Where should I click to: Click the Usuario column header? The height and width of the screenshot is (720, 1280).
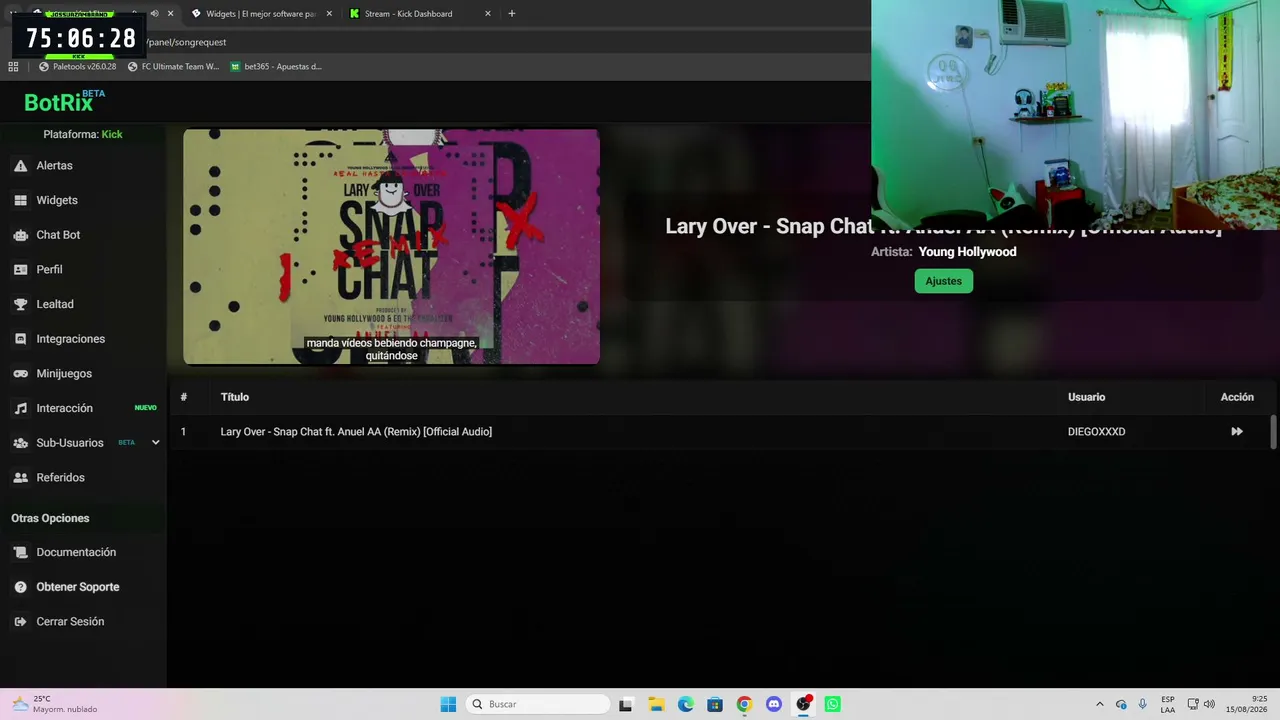[x=1086, y=397]
